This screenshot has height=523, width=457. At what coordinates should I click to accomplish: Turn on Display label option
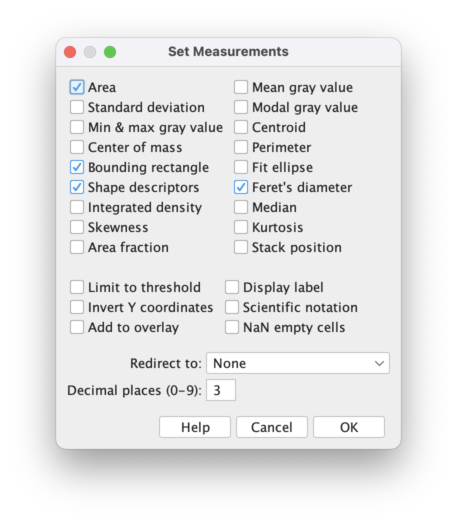[x=232, y=288]
